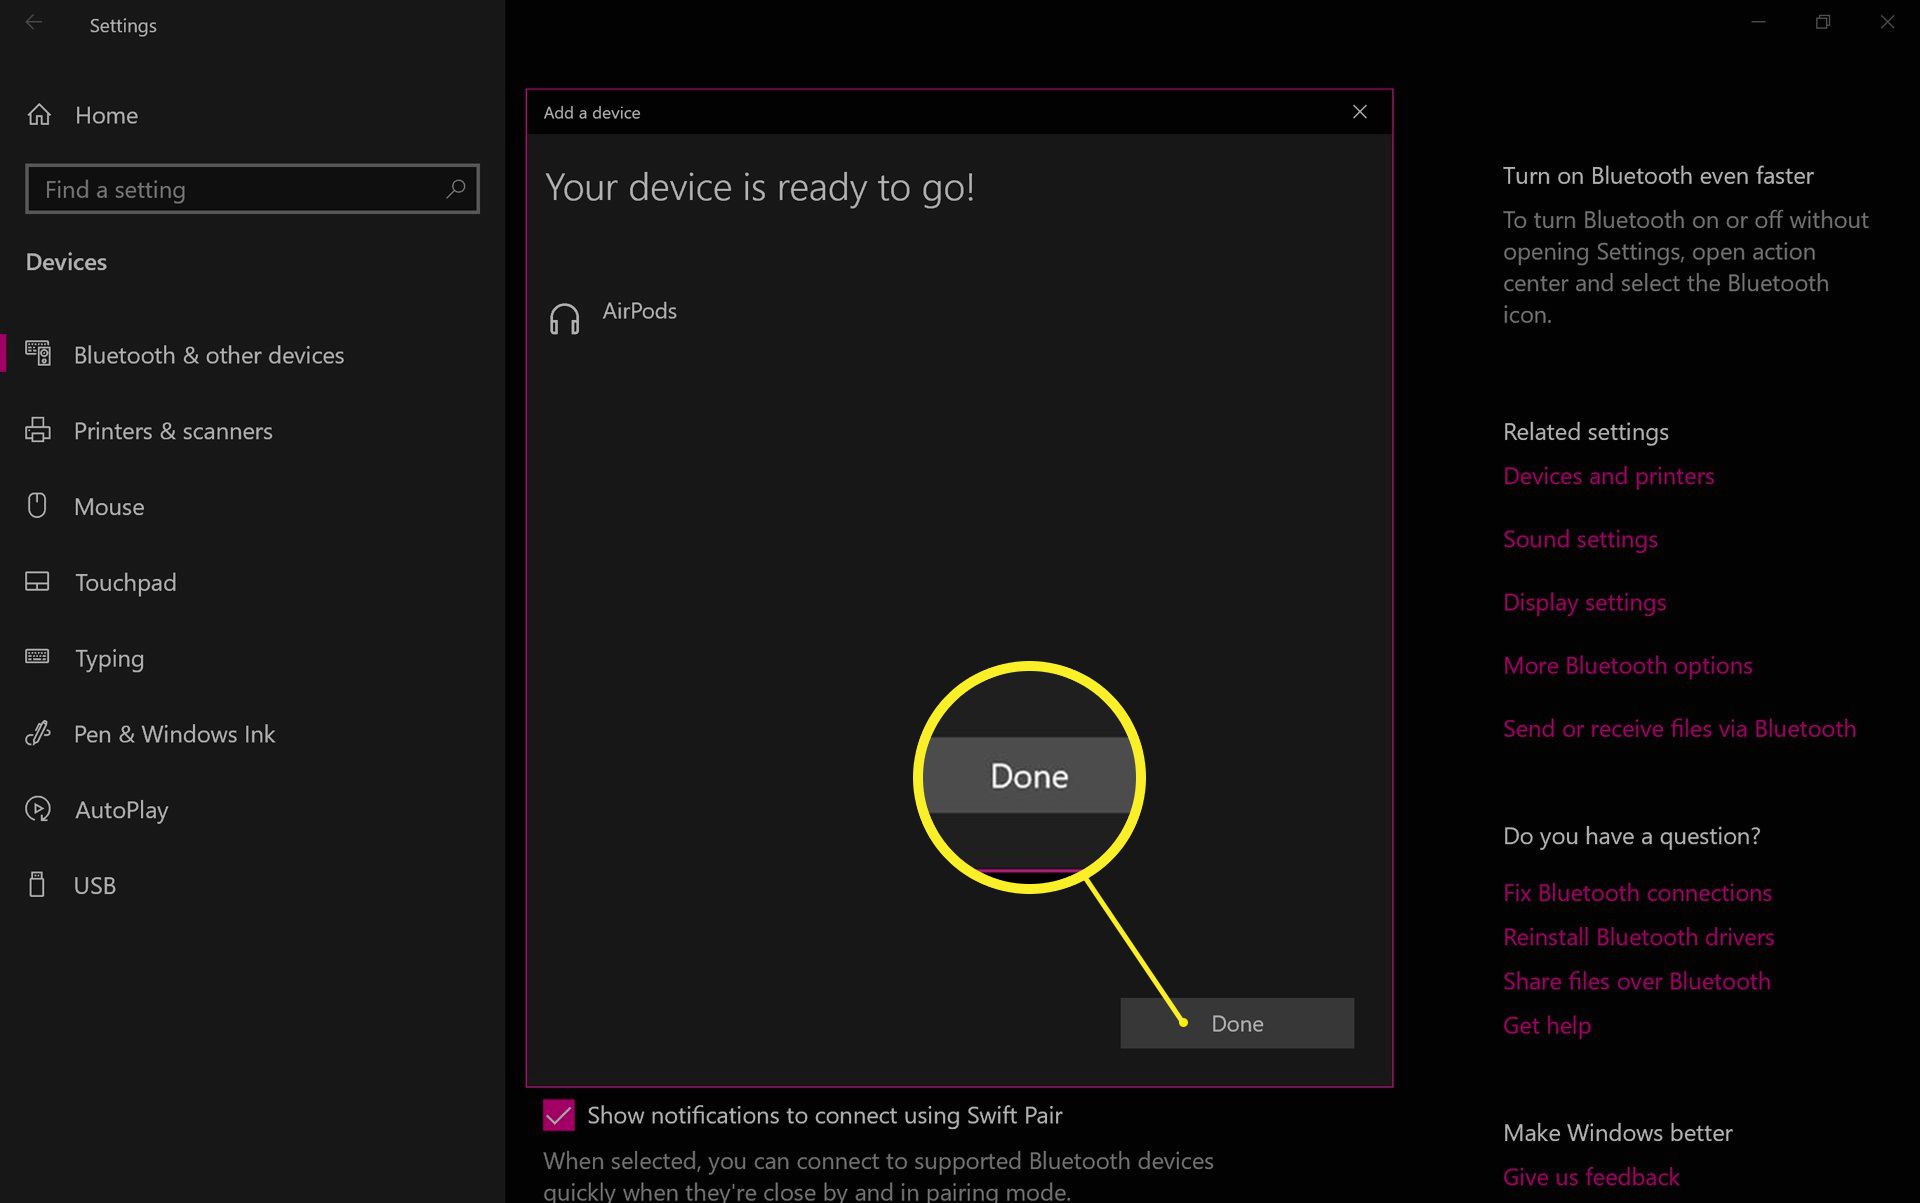This screenshot has height=1203, width=1920.
Task: Click the Bluetooth & other devices icon
Action: click(39, 355)
